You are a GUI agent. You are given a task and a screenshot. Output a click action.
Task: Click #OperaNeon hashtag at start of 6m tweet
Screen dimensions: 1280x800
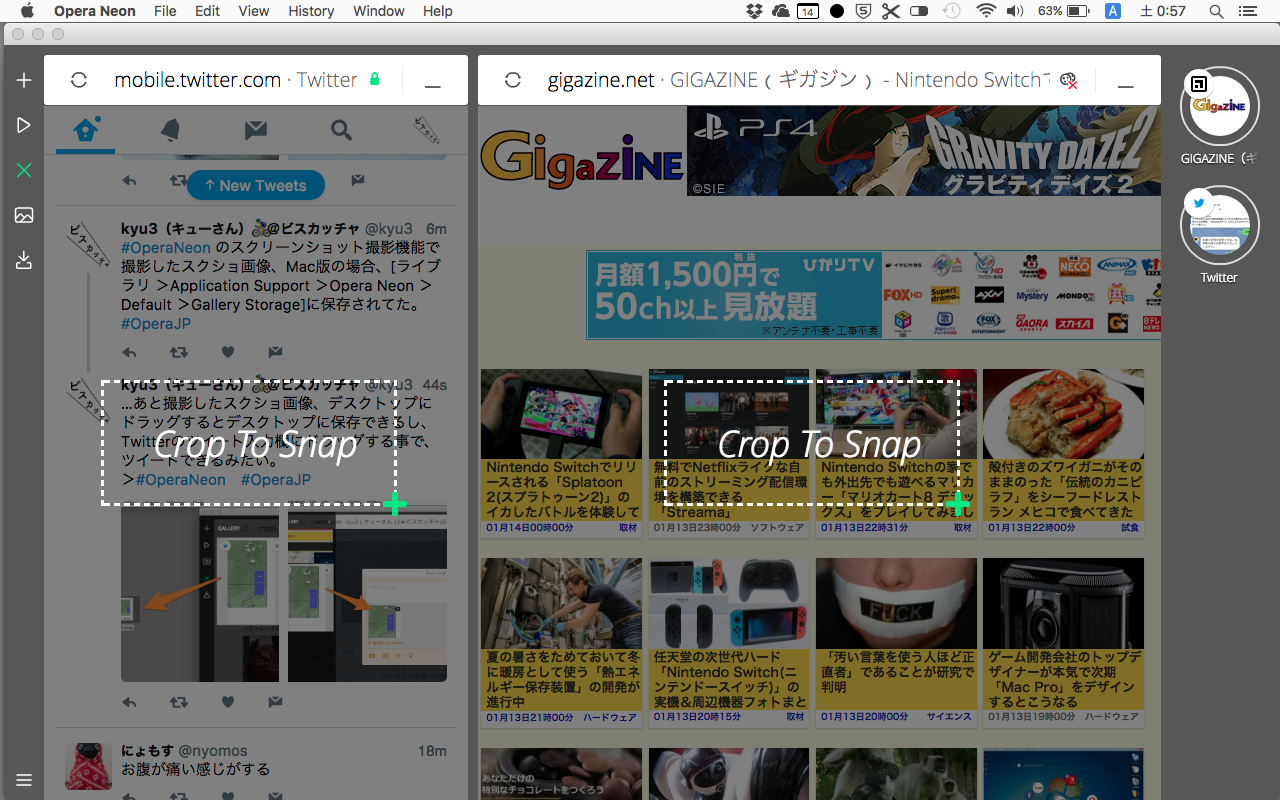coord(166,247)
